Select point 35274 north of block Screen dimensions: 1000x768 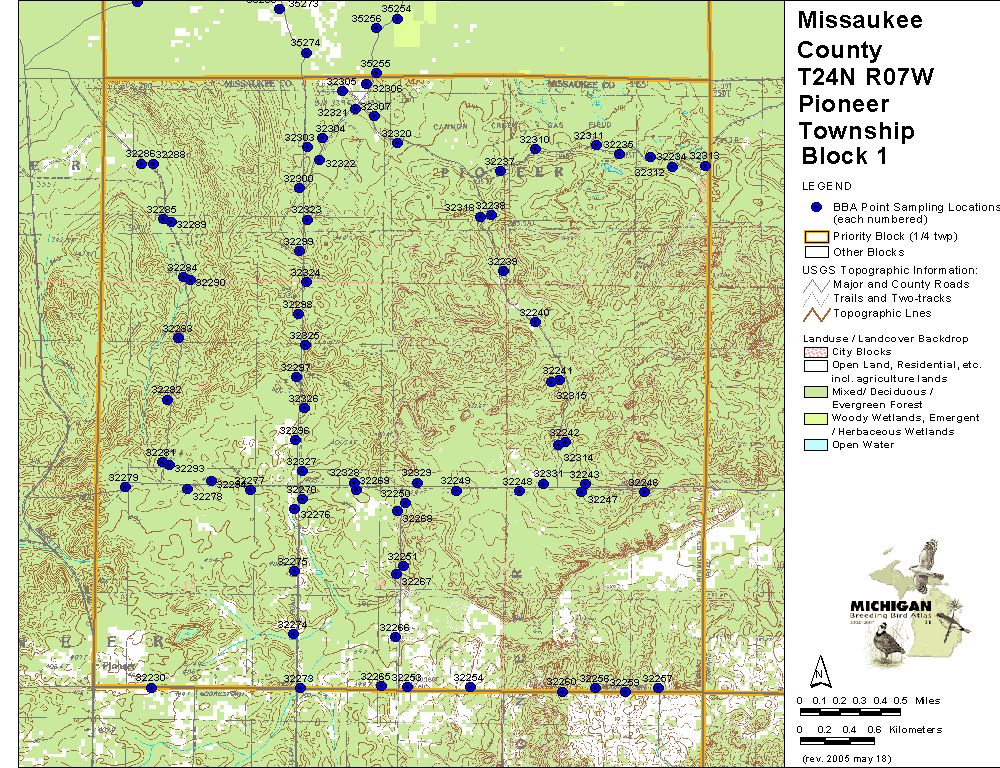pos(307,53)
